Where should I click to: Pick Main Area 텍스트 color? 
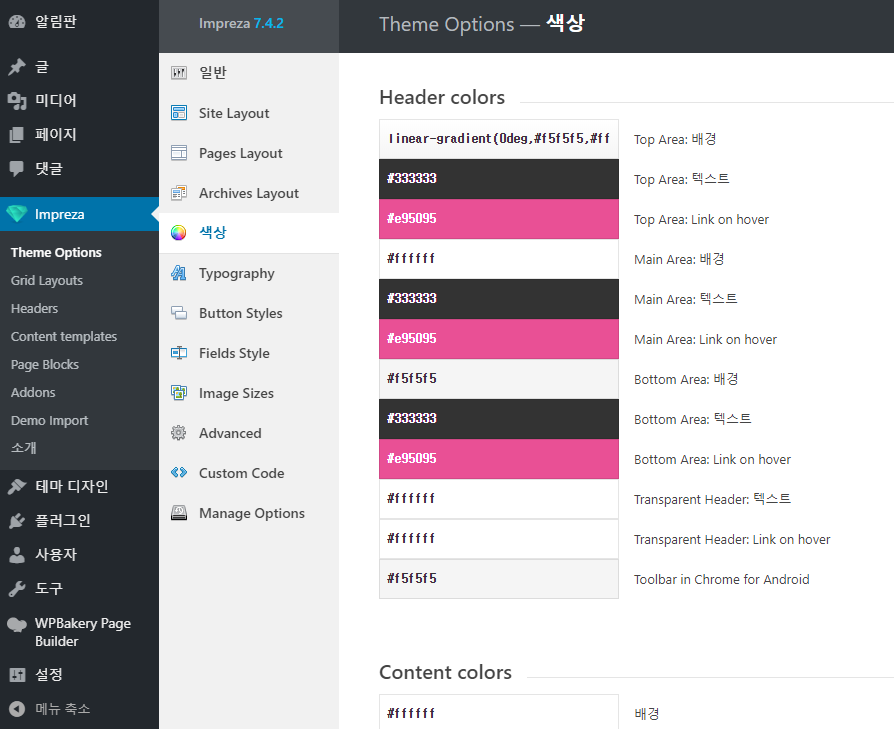(499, 299)
